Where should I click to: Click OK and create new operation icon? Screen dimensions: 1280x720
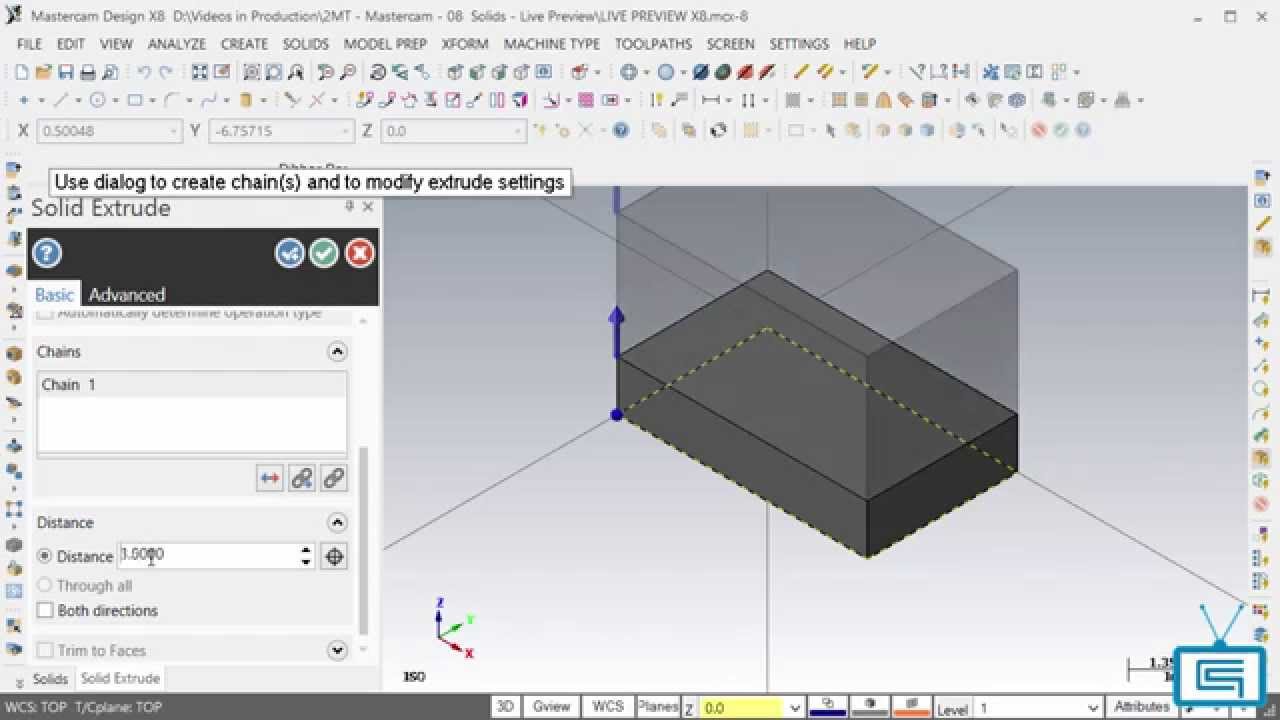coord(290,253)
